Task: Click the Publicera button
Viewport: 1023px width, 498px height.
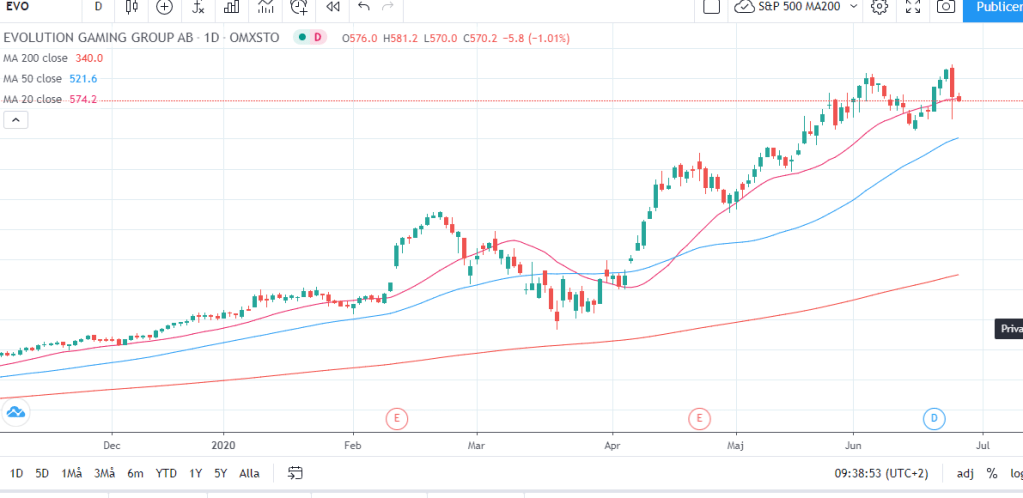Action: (x=993, y=7)
